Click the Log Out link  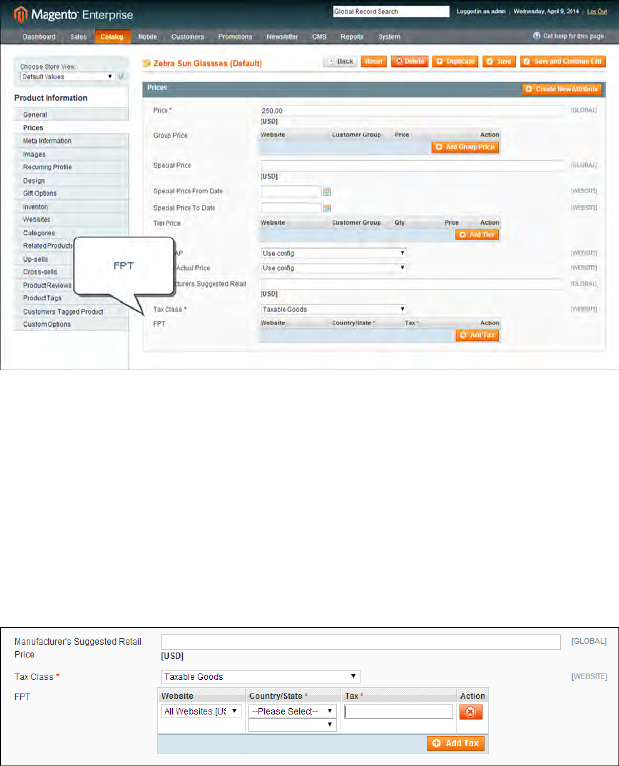point(597,11)
